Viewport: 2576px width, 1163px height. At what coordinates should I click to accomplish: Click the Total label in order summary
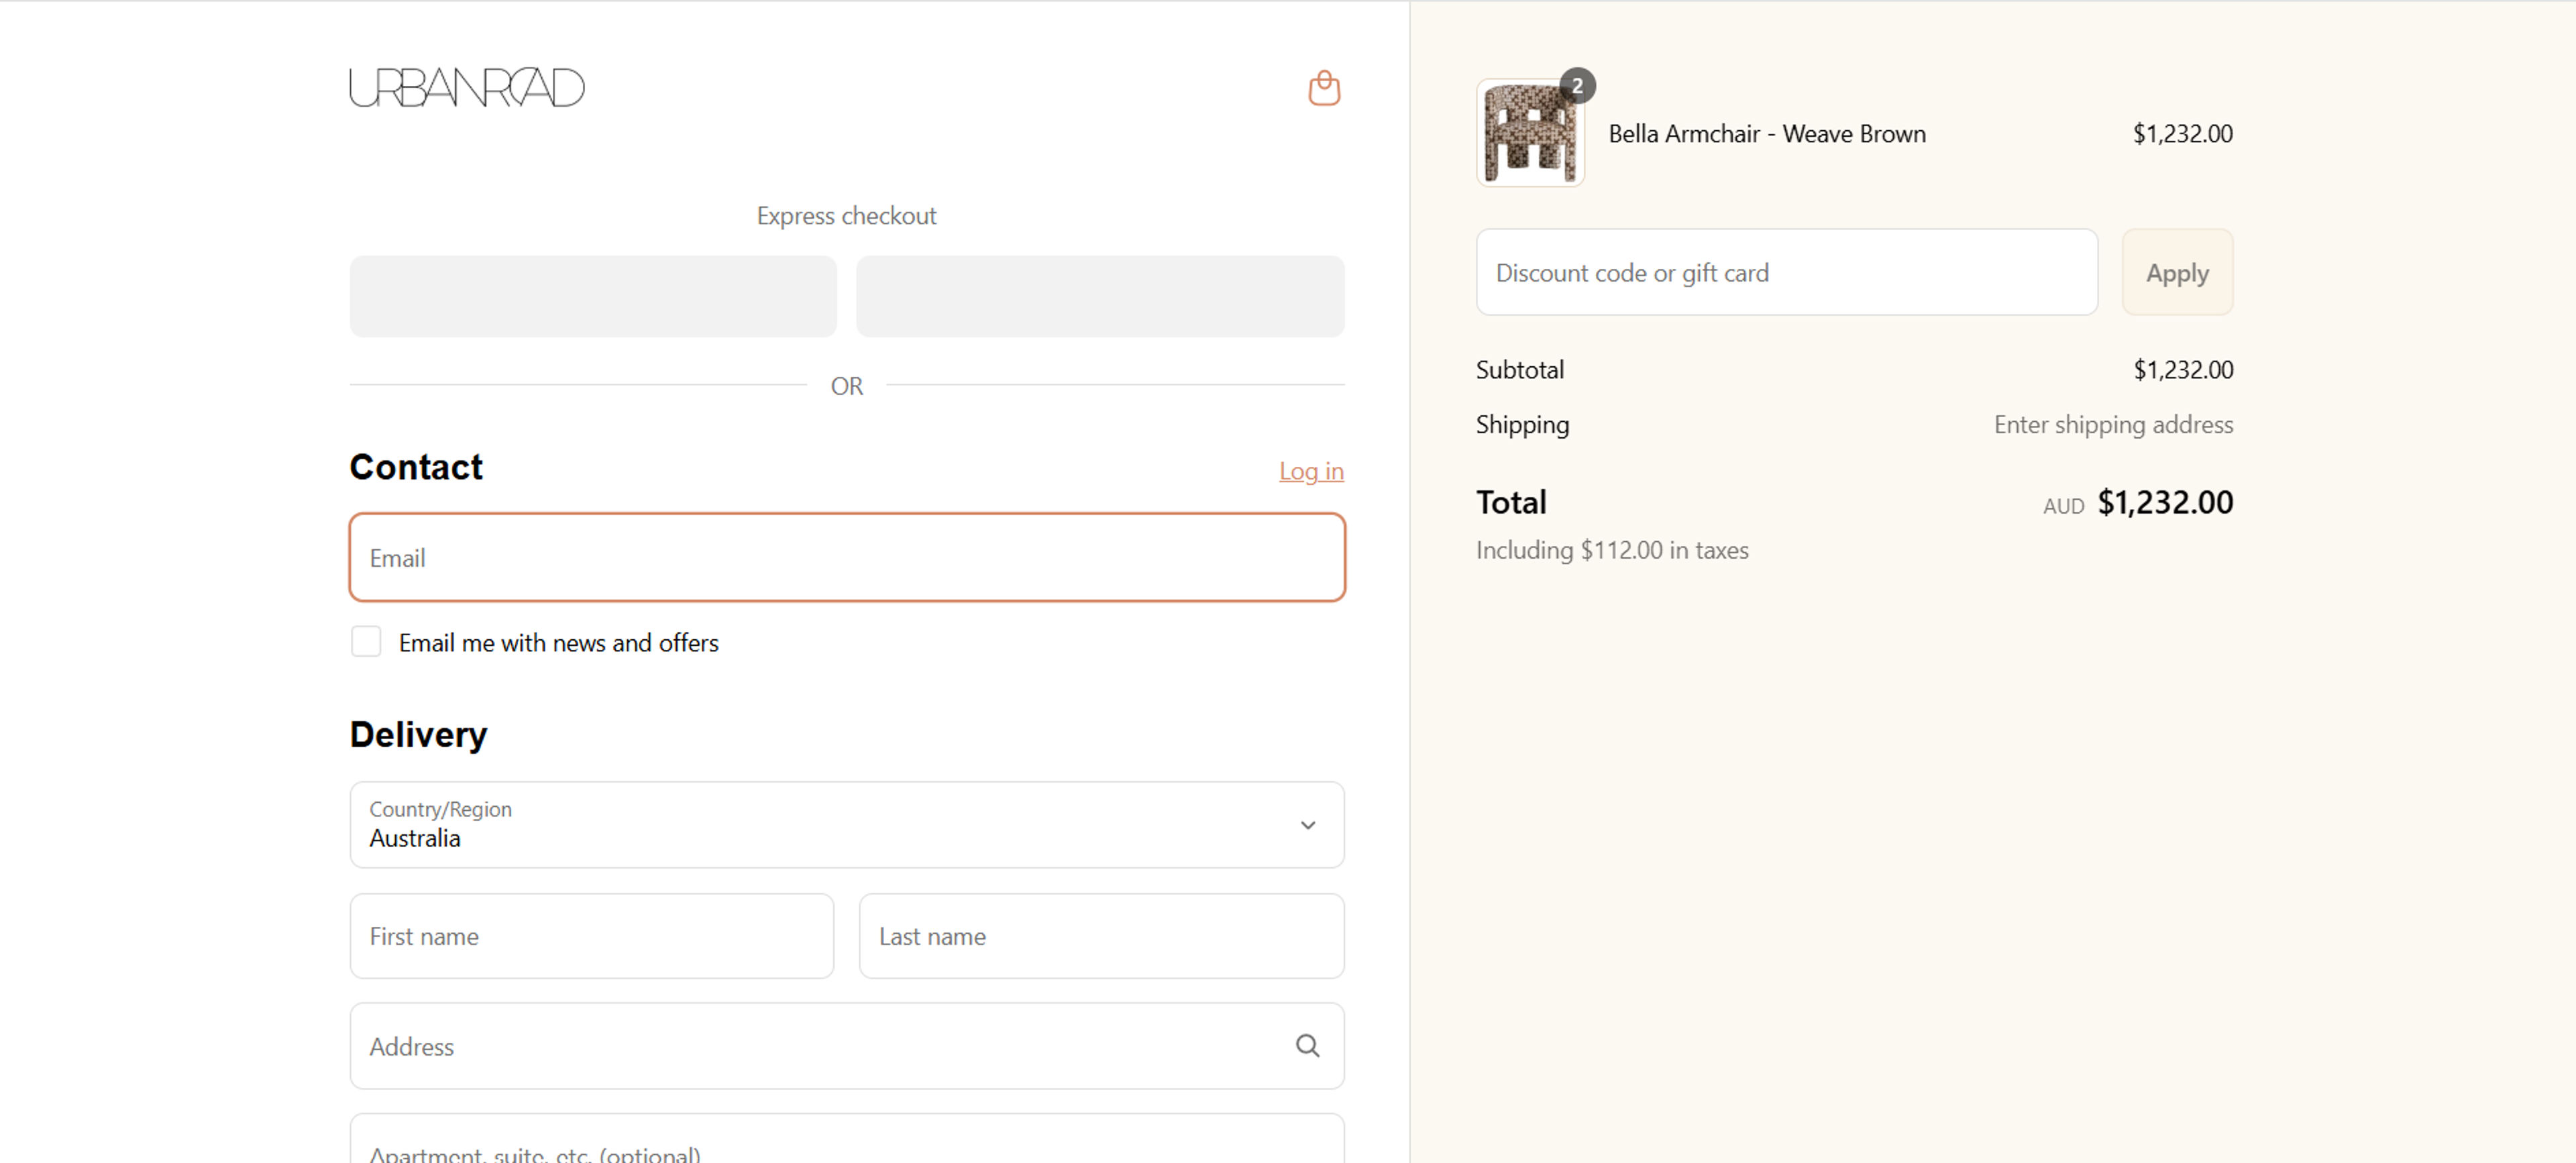(x=1511, y=502)
